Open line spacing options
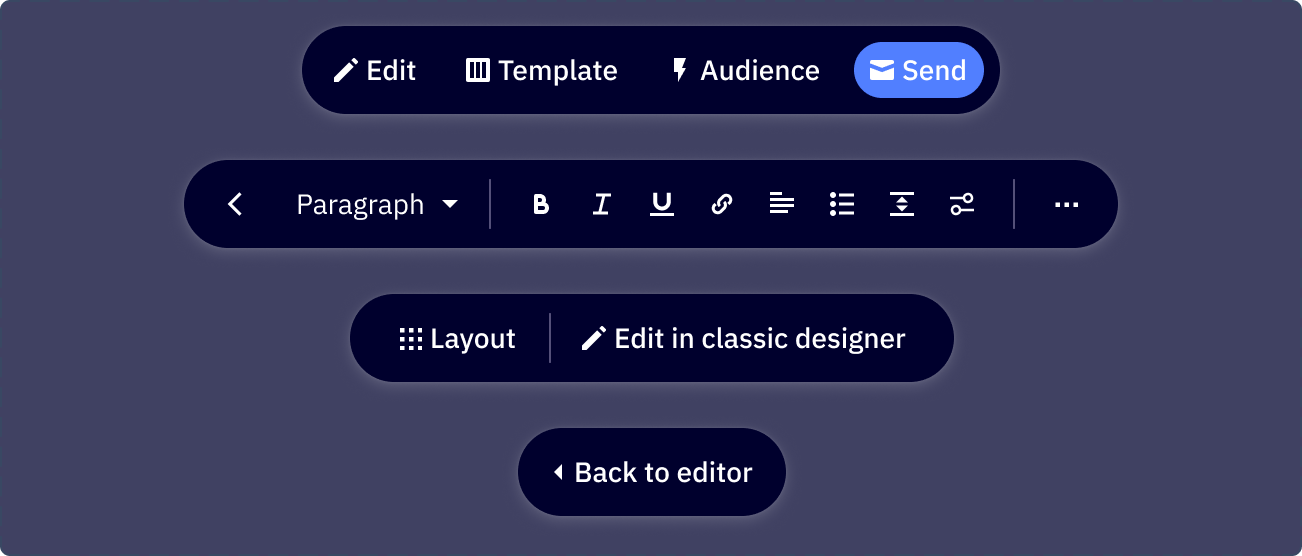Screen dimensions: 1302x556 pos(901,204)
